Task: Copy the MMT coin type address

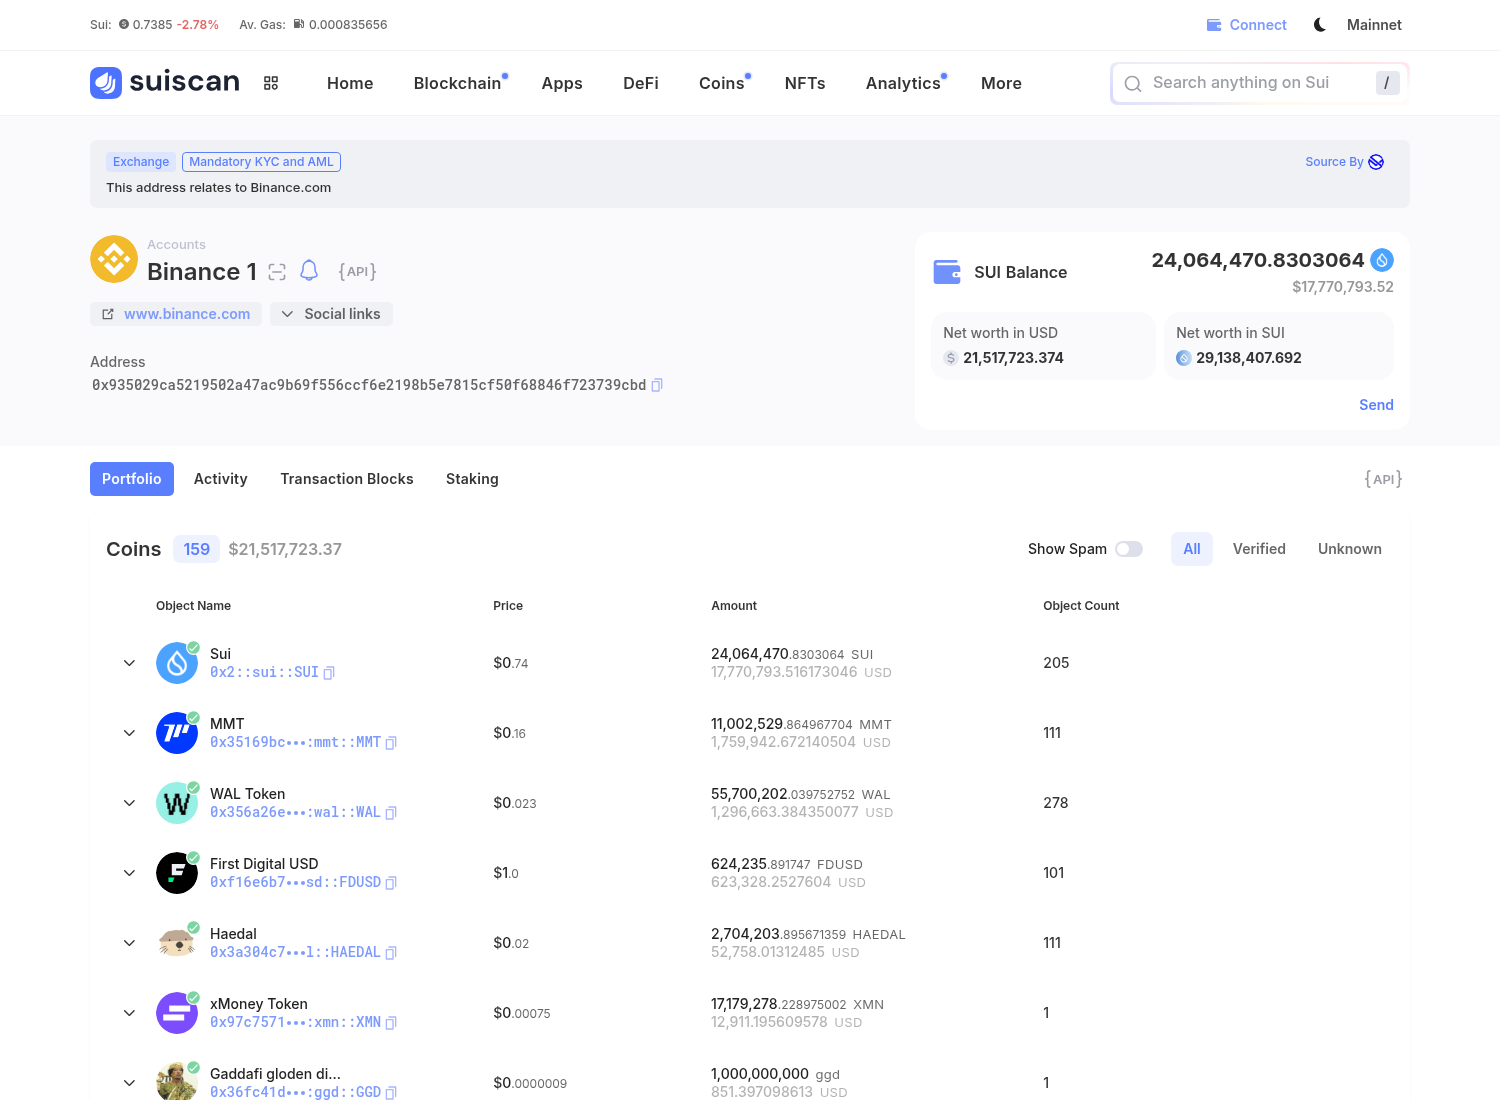Action: pyautogui.click(x=391, y=743)
